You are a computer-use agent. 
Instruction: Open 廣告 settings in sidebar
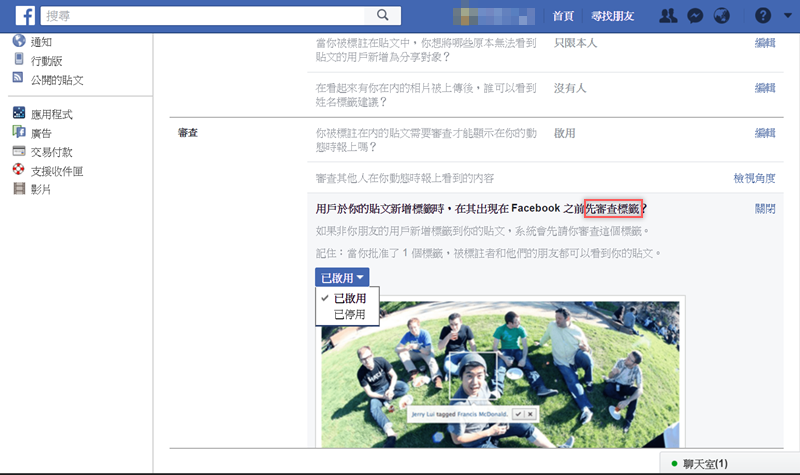point(41,134)
